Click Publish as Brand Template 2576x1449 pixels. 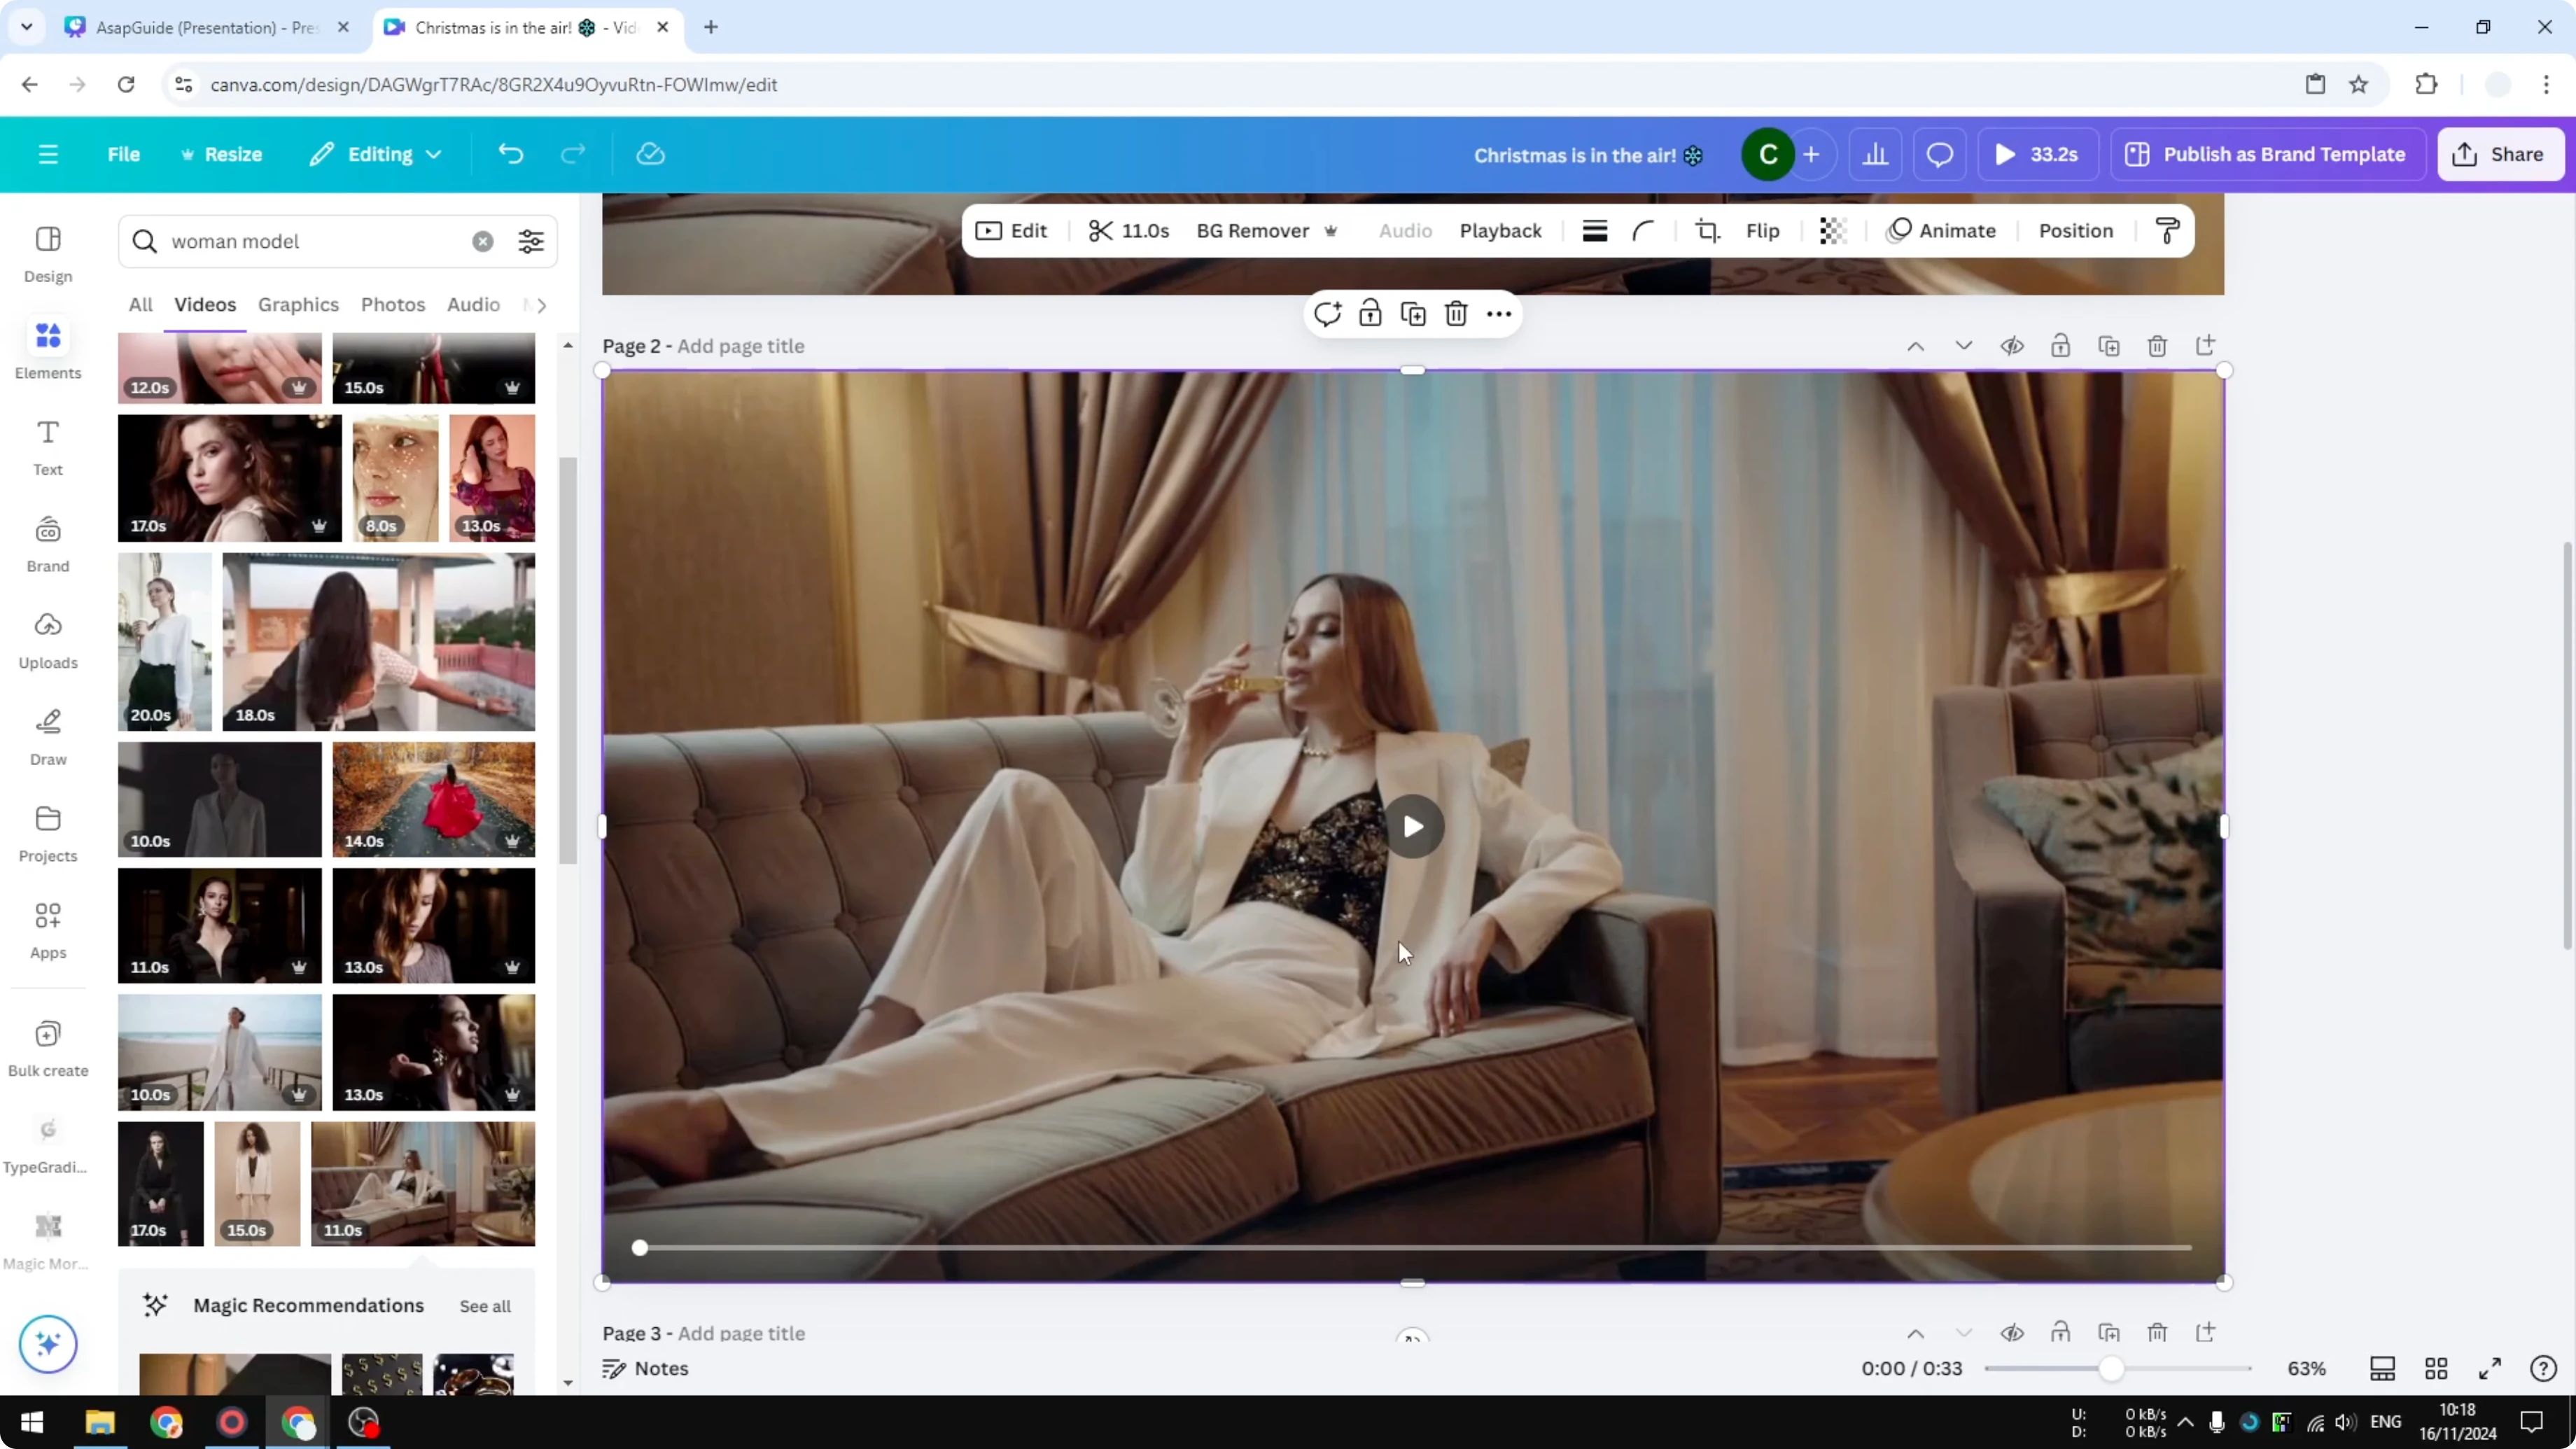click(2267, 154)
